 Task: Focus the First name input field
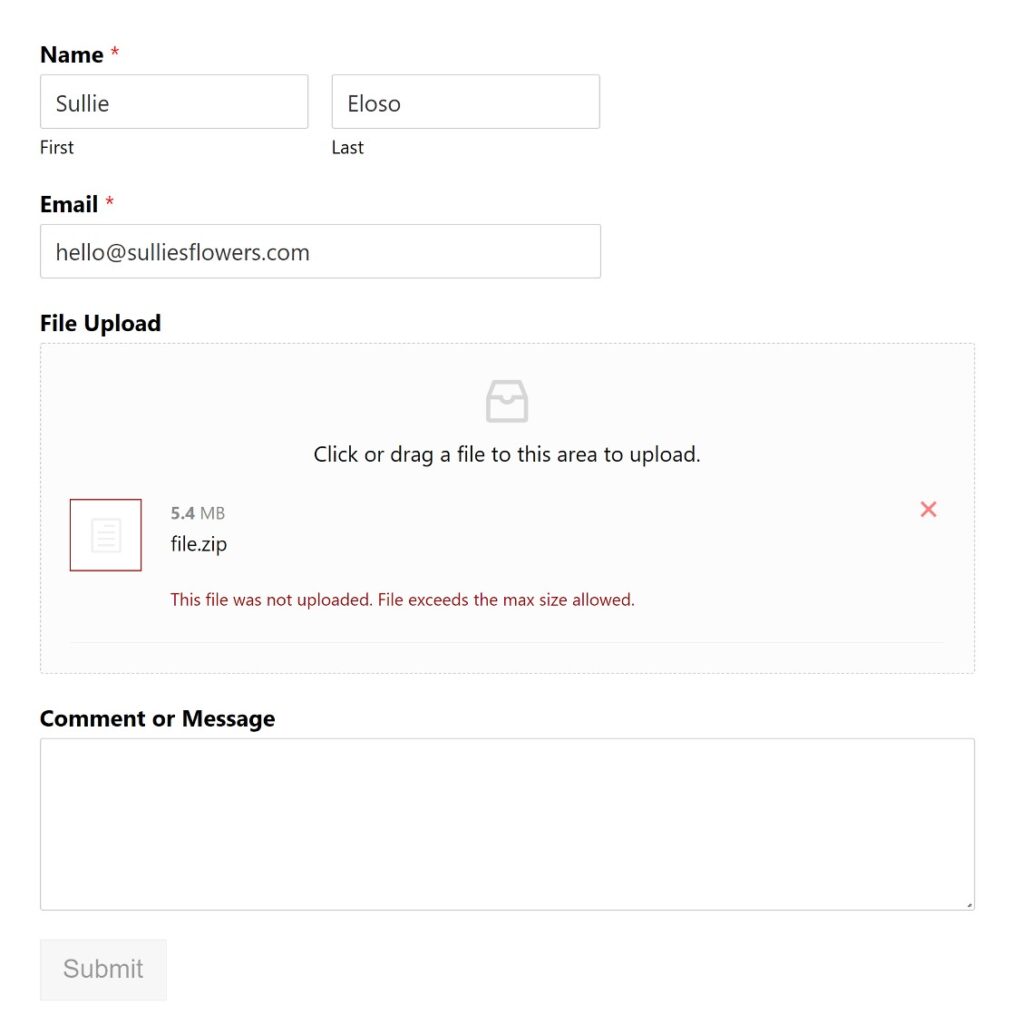click(x=174, y=102)
